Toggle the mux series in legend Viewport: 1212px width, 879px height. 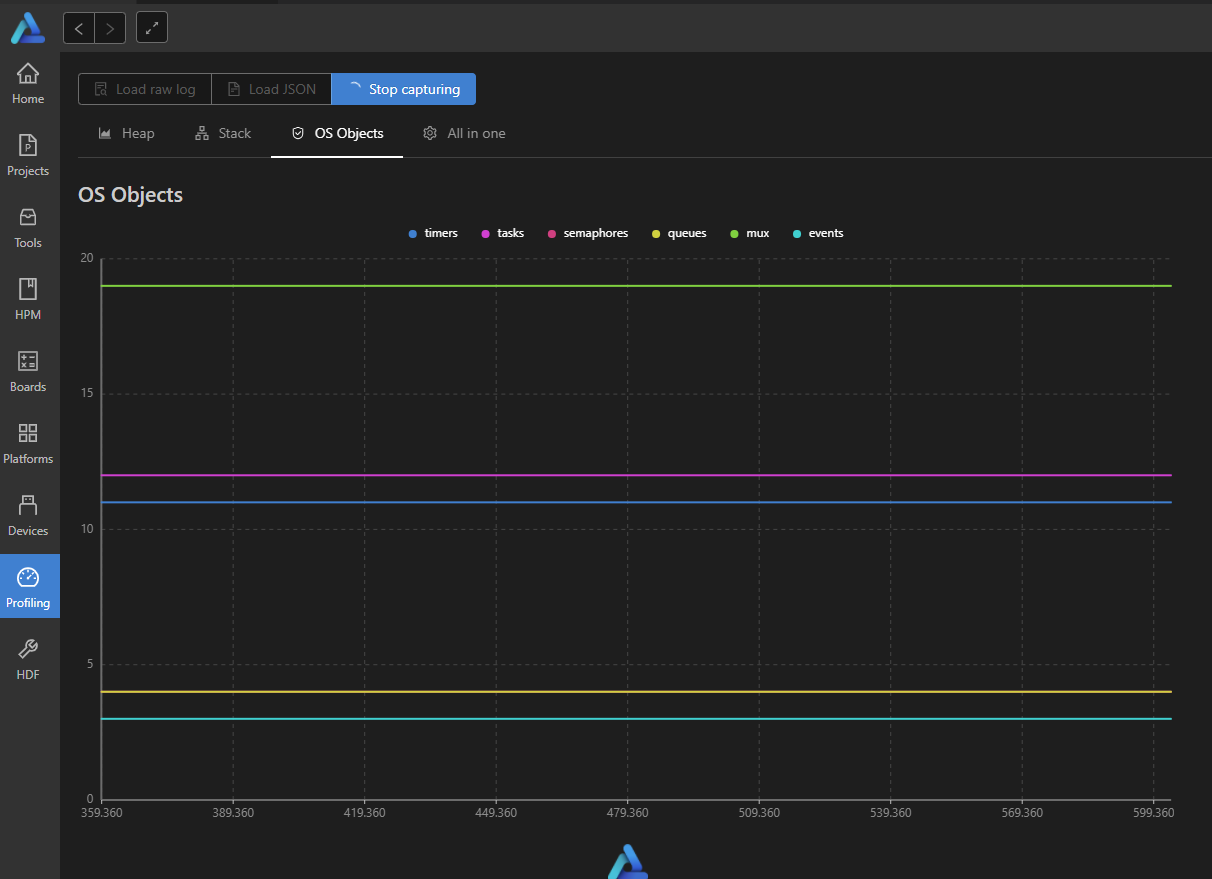(x=750, y=233)
